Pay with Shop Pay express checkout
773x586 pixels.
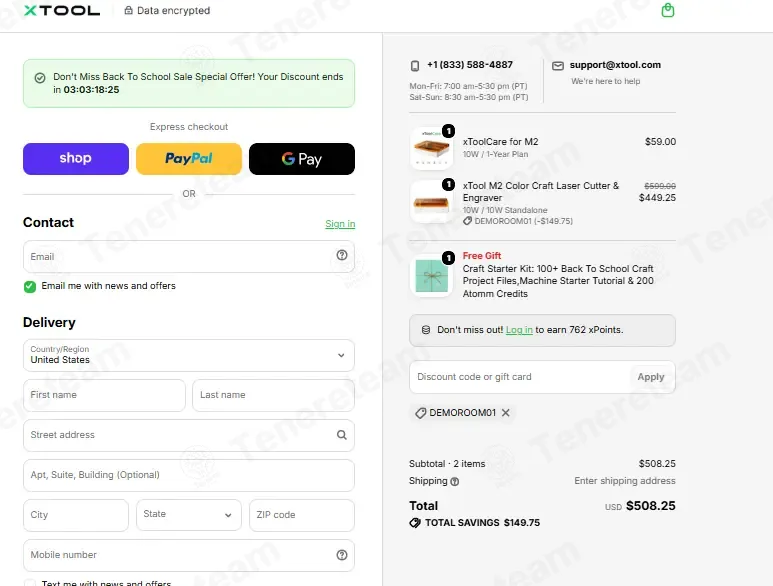76,159
